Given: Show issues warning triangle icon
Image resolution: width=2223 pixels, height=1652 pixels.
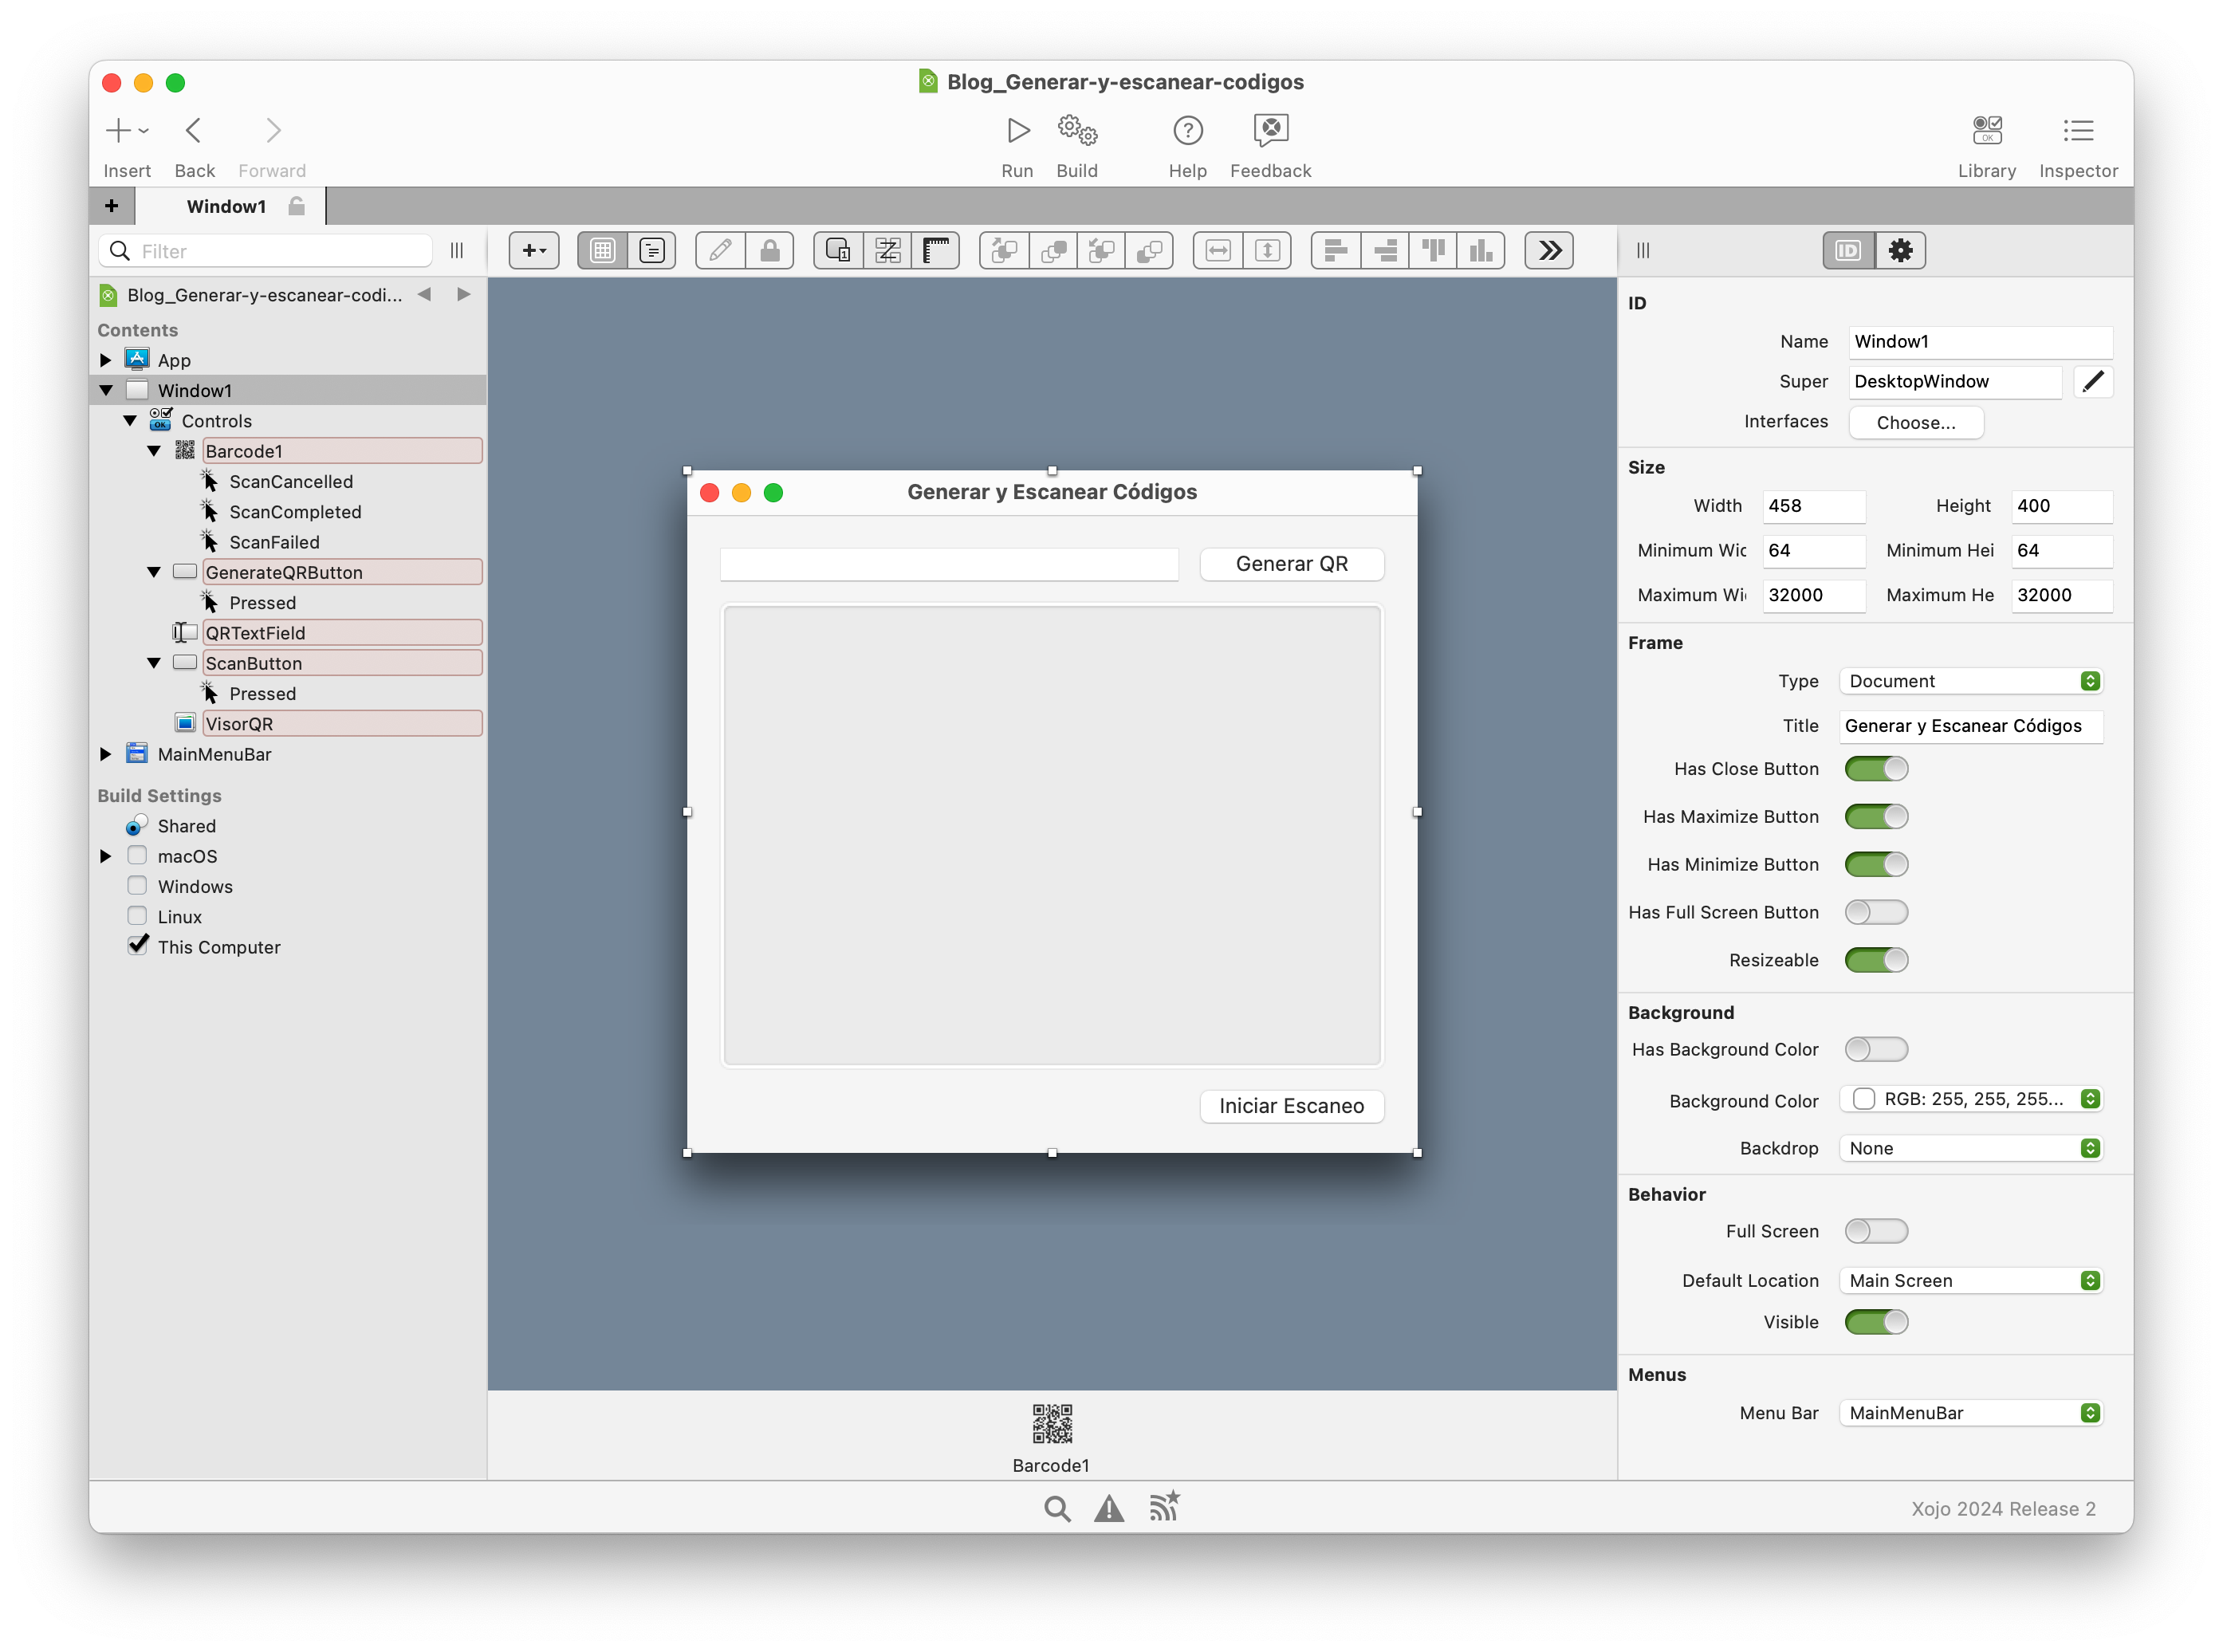Looking at the screenshot, I should point(1108,1508).
